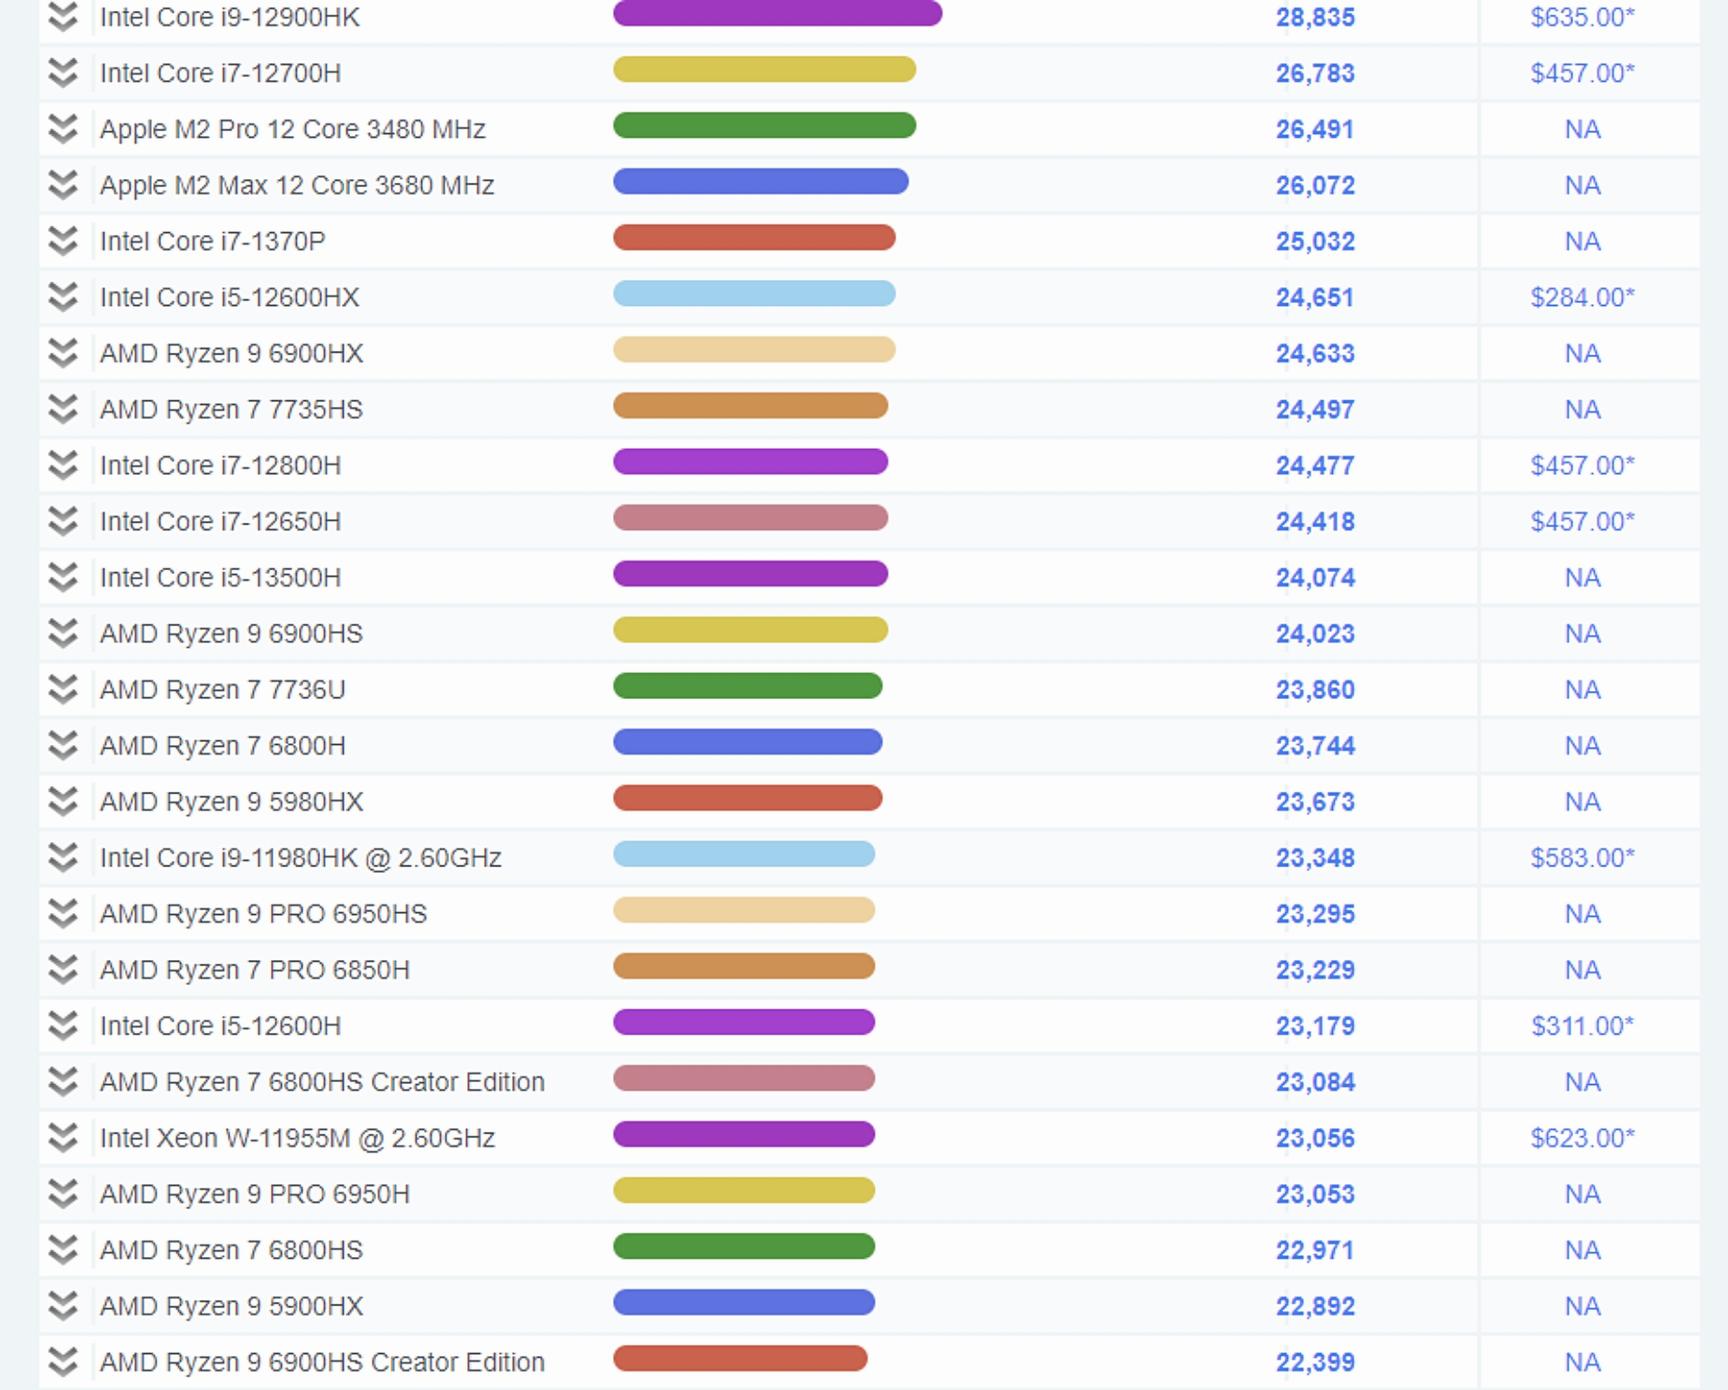Click the NA price for Apple M2 Pro
The image size is (1728, 1390).
point(1582,129)
